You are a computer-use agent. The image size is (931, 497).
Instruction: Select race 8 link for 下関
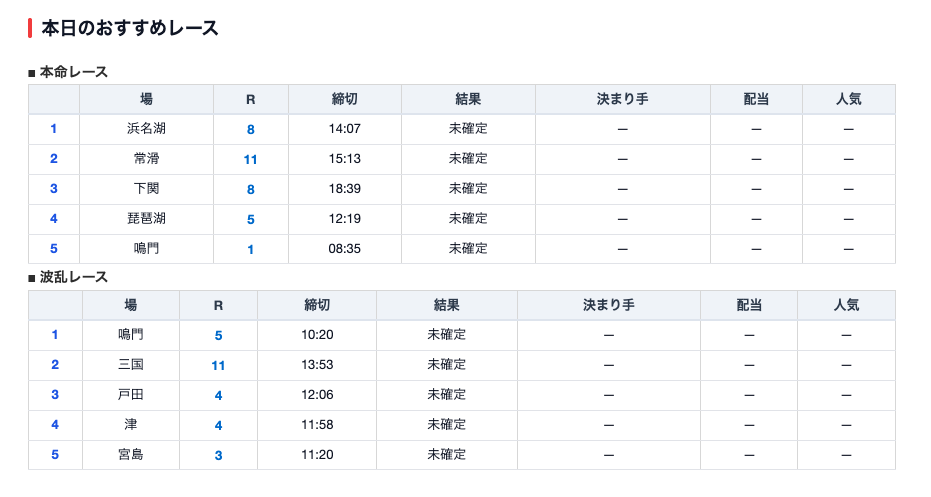click(251, 189)
